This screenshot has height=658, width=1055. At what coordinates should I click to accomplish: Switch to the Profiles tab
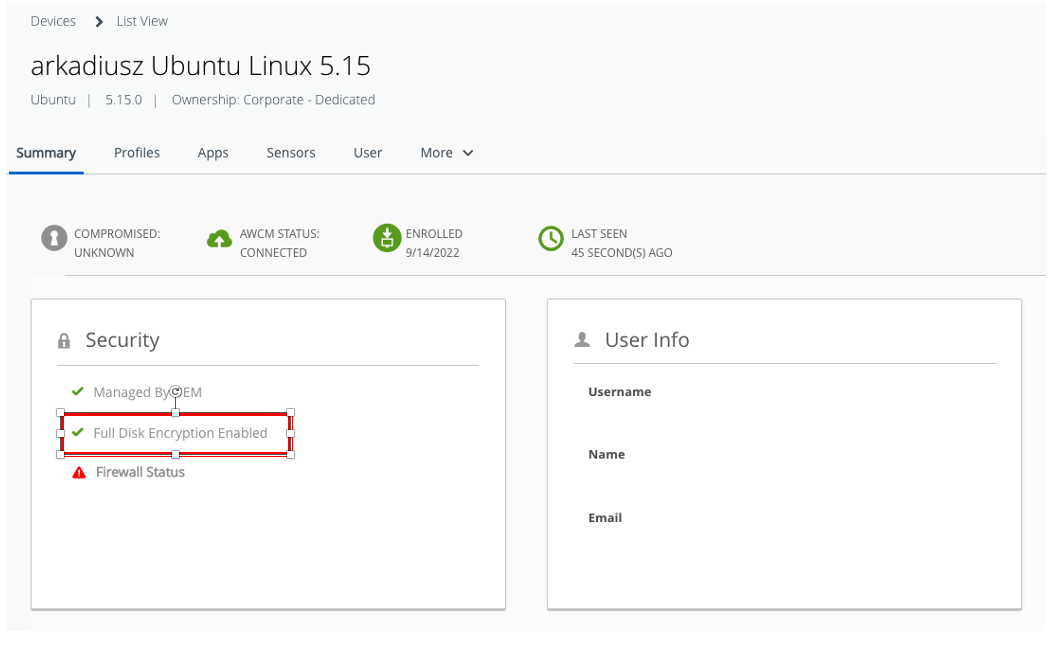pos(137,153)
